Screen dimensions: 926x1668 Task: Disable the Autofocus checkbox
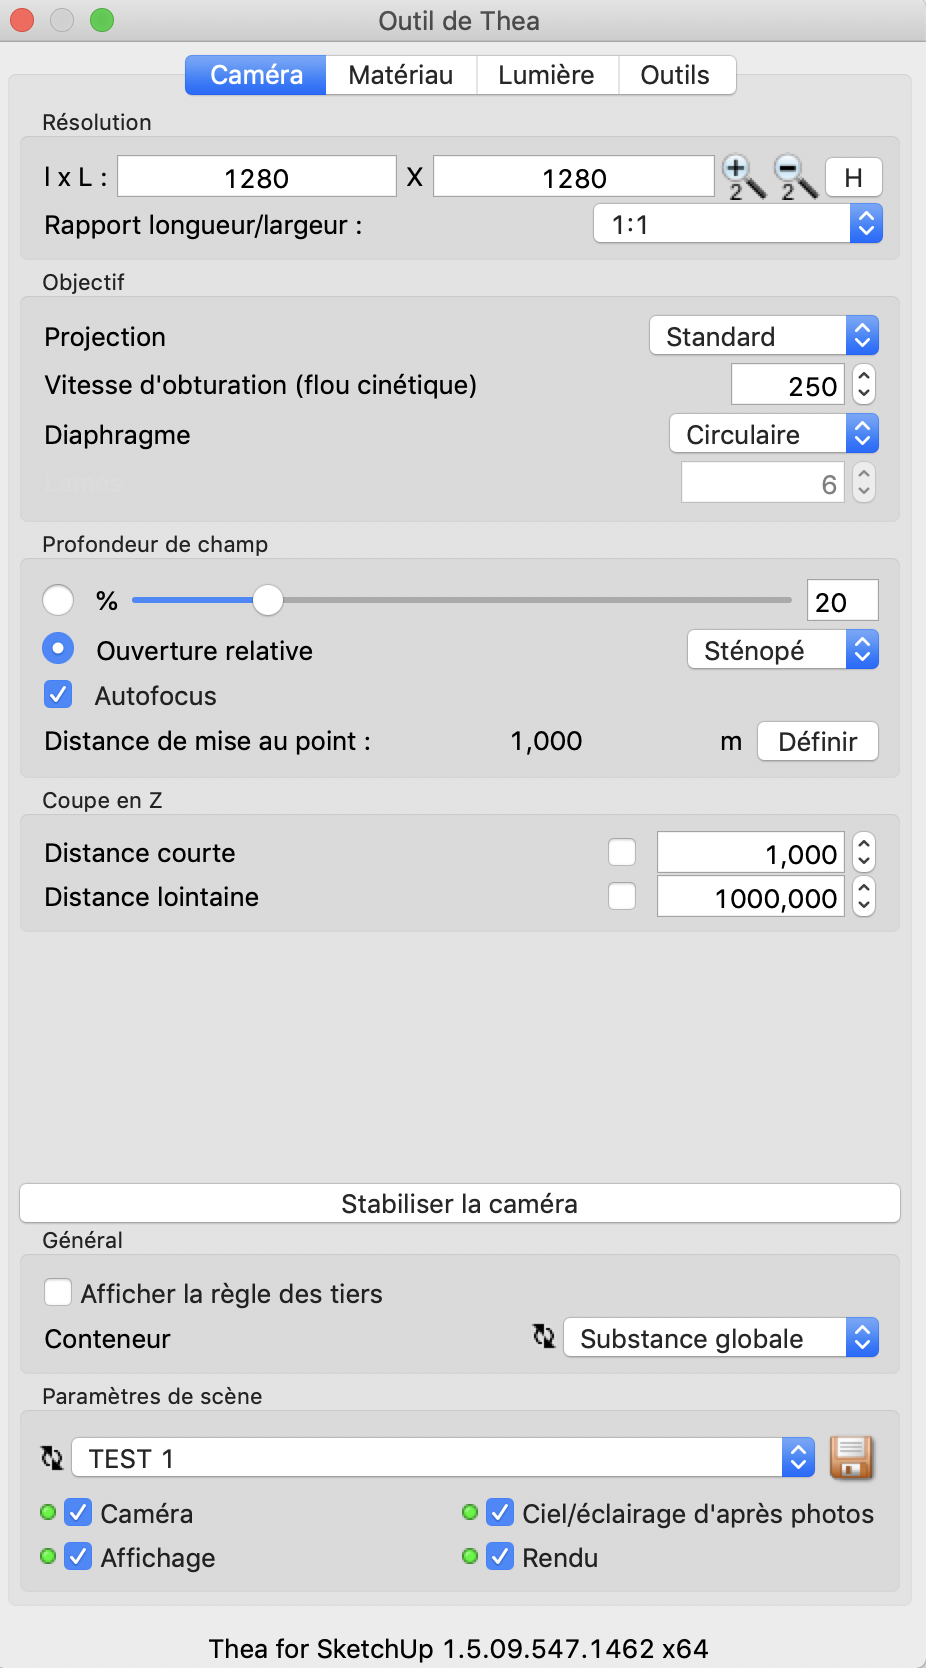click(59, 694)
